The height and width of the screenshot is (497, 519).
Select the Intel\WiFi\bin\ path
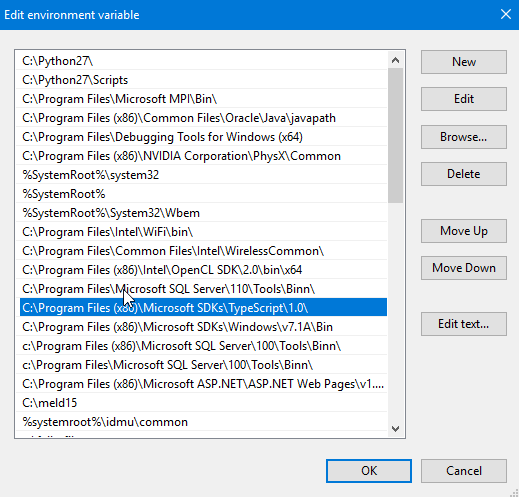coord(203,232)
